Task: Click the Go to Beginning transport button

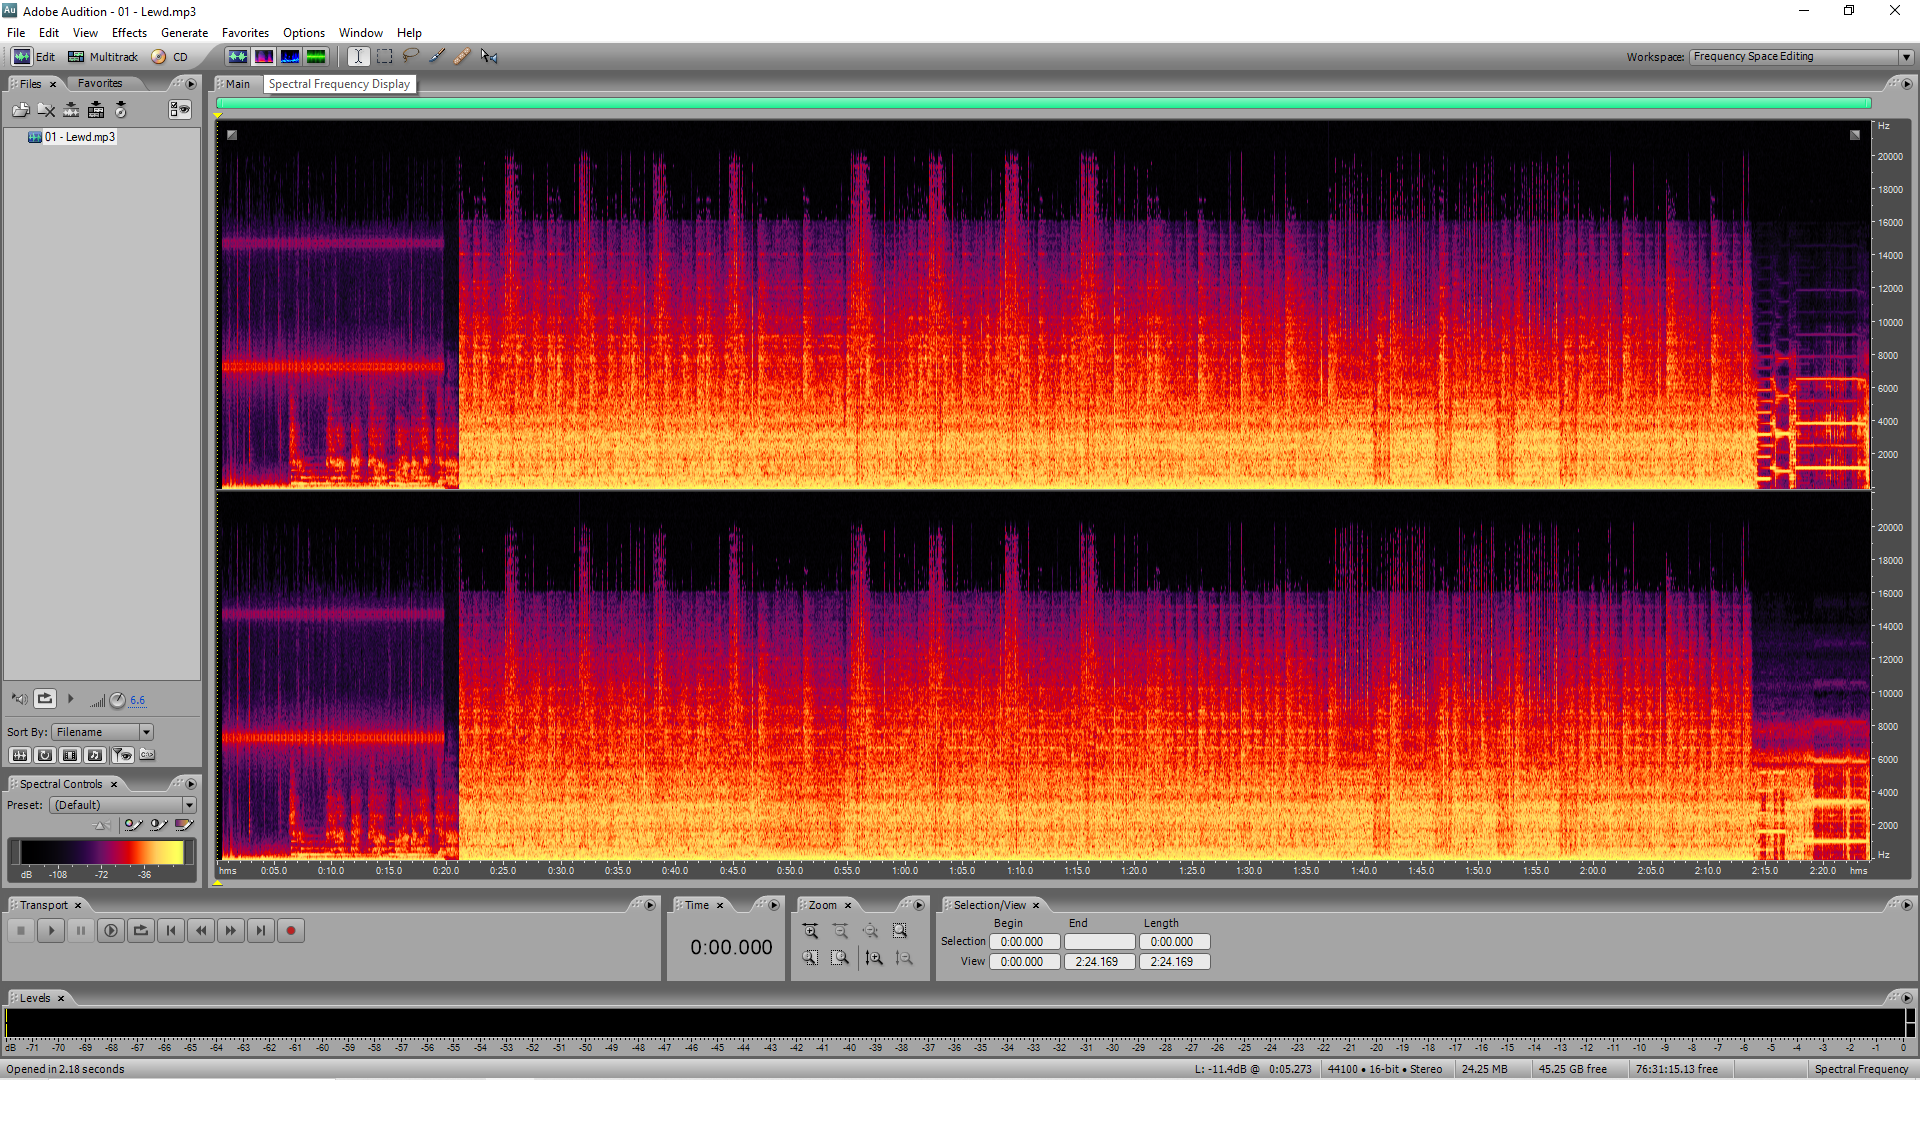Action: click(x=171, y=931)
